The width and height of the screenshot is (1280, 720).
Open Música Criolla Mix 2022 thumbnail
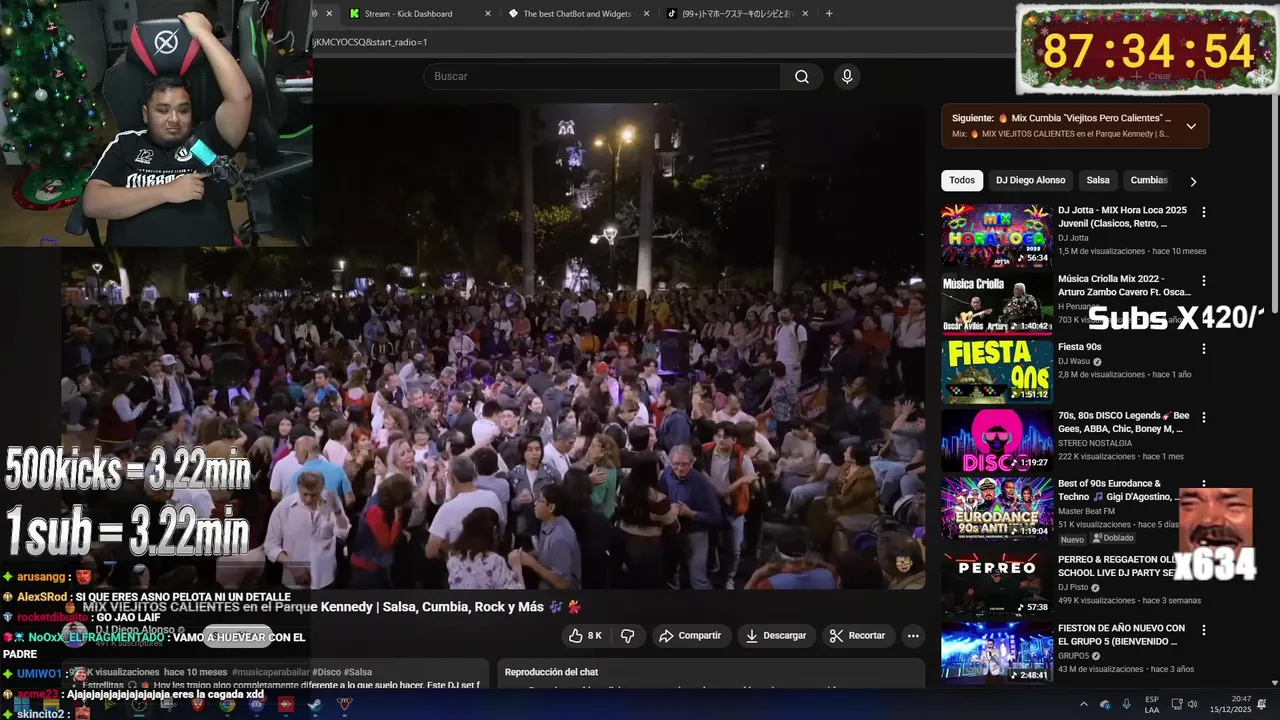tap(996, 303)
